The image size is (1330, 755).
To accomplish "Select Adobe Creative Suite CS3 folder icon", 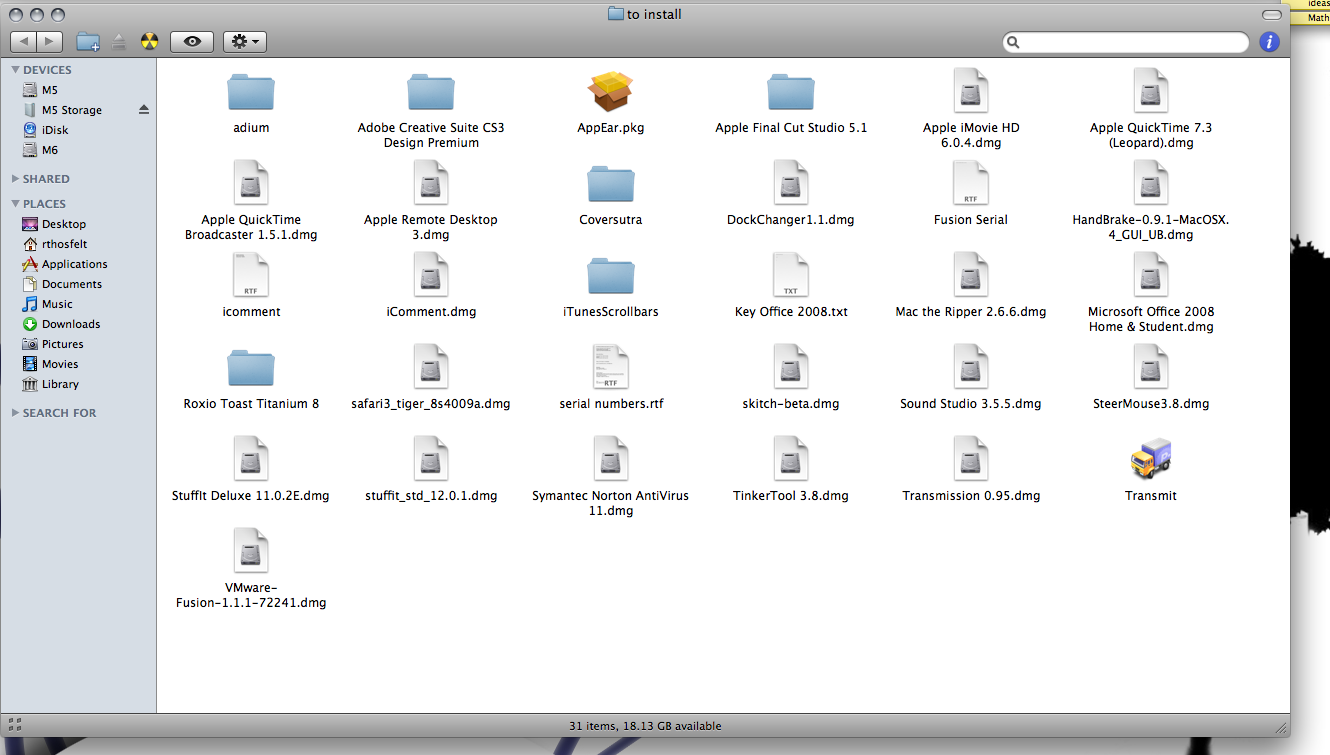I will (x=431, y=92).
